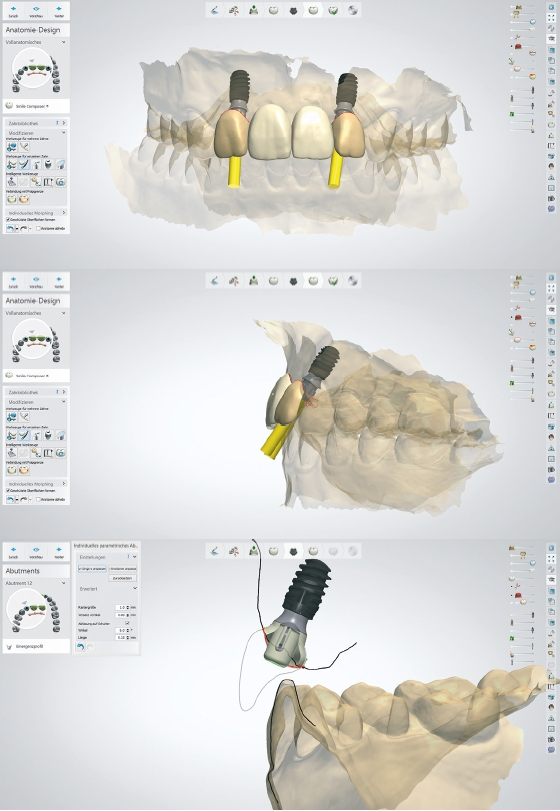Click the zurücksetzen button in abutment settings
This screenshot has width=560, height=811.
(x=123, y=578)
